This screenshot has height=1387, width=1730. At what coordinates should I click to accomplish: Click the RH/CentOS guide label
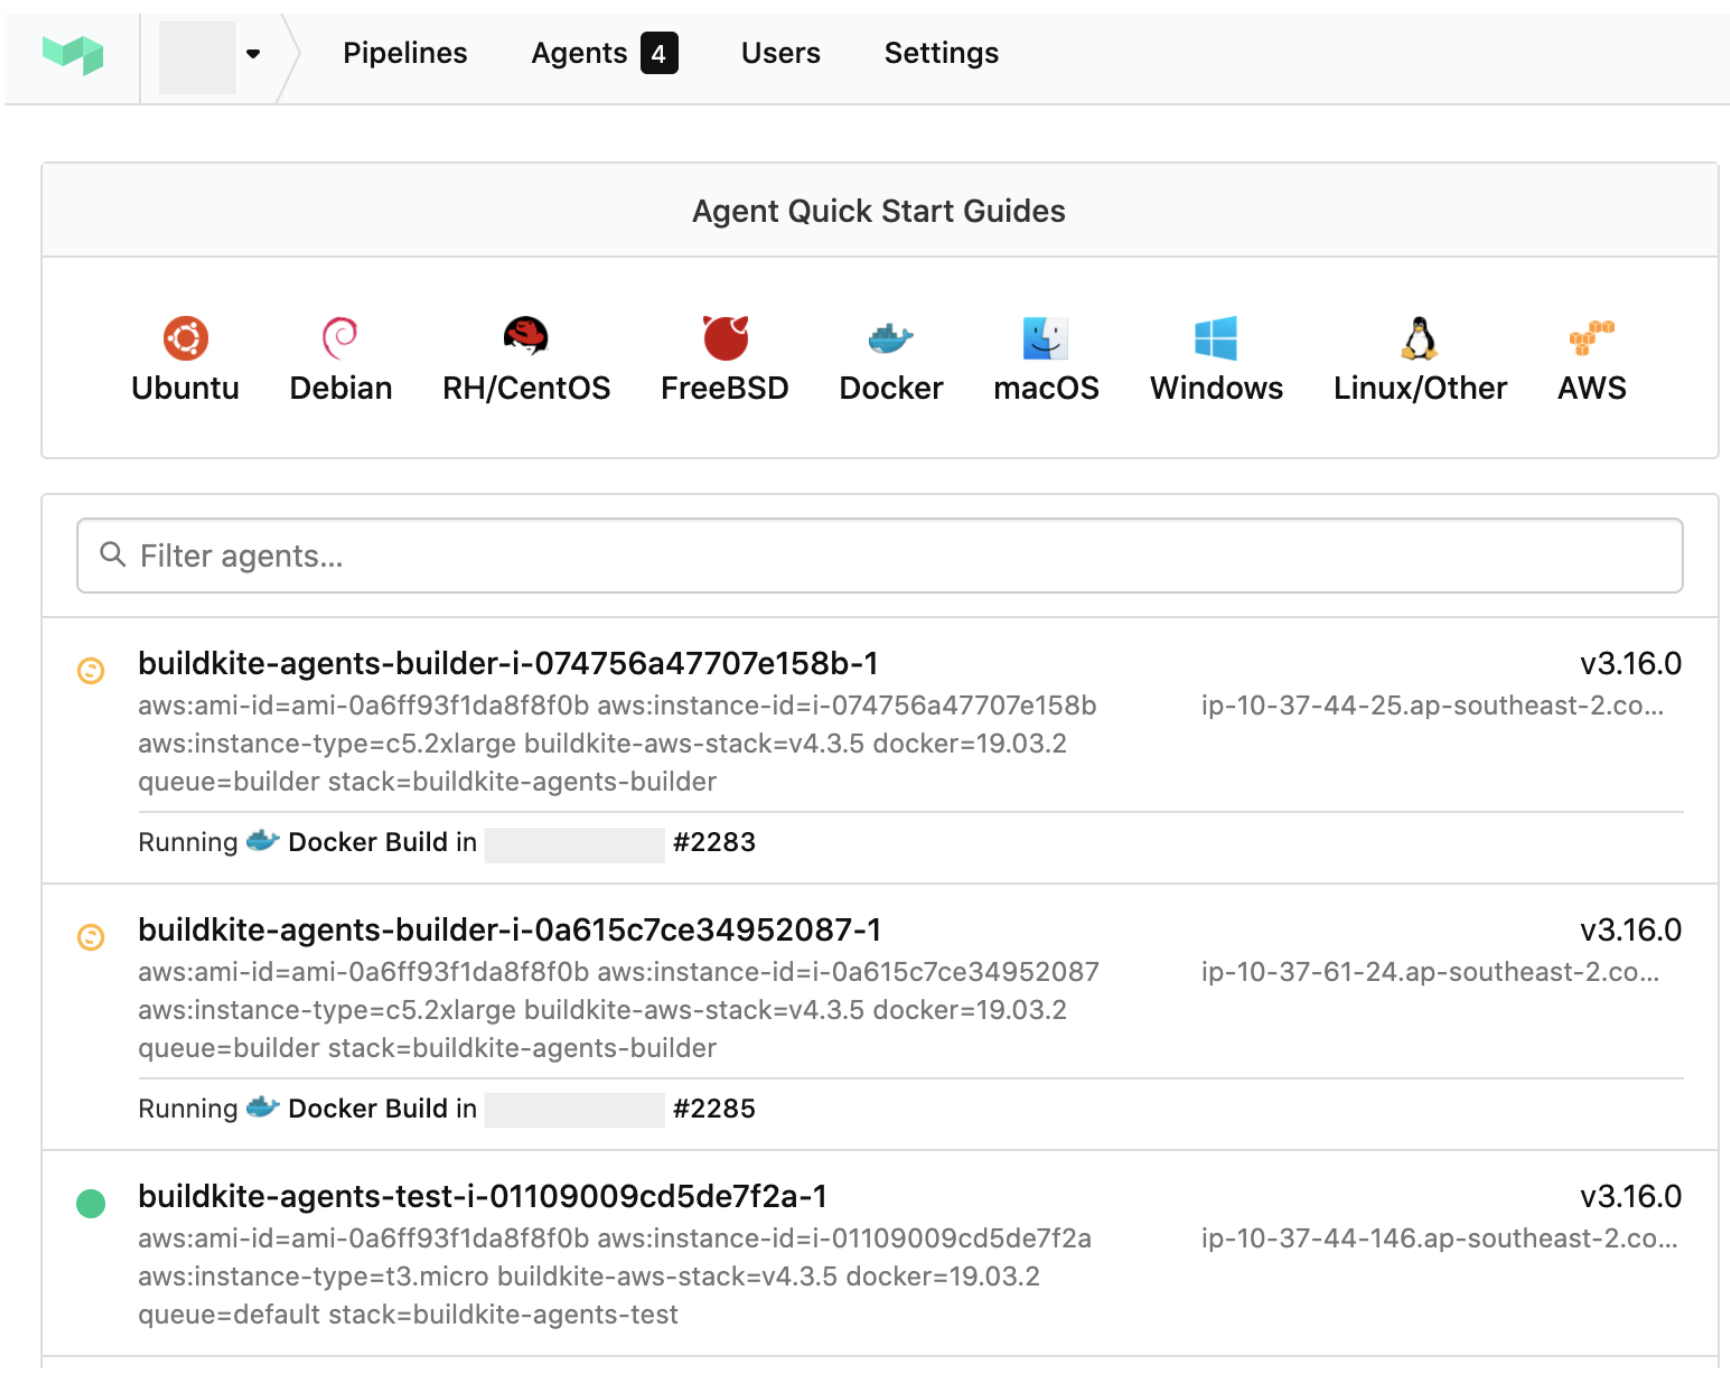point(526,388)
